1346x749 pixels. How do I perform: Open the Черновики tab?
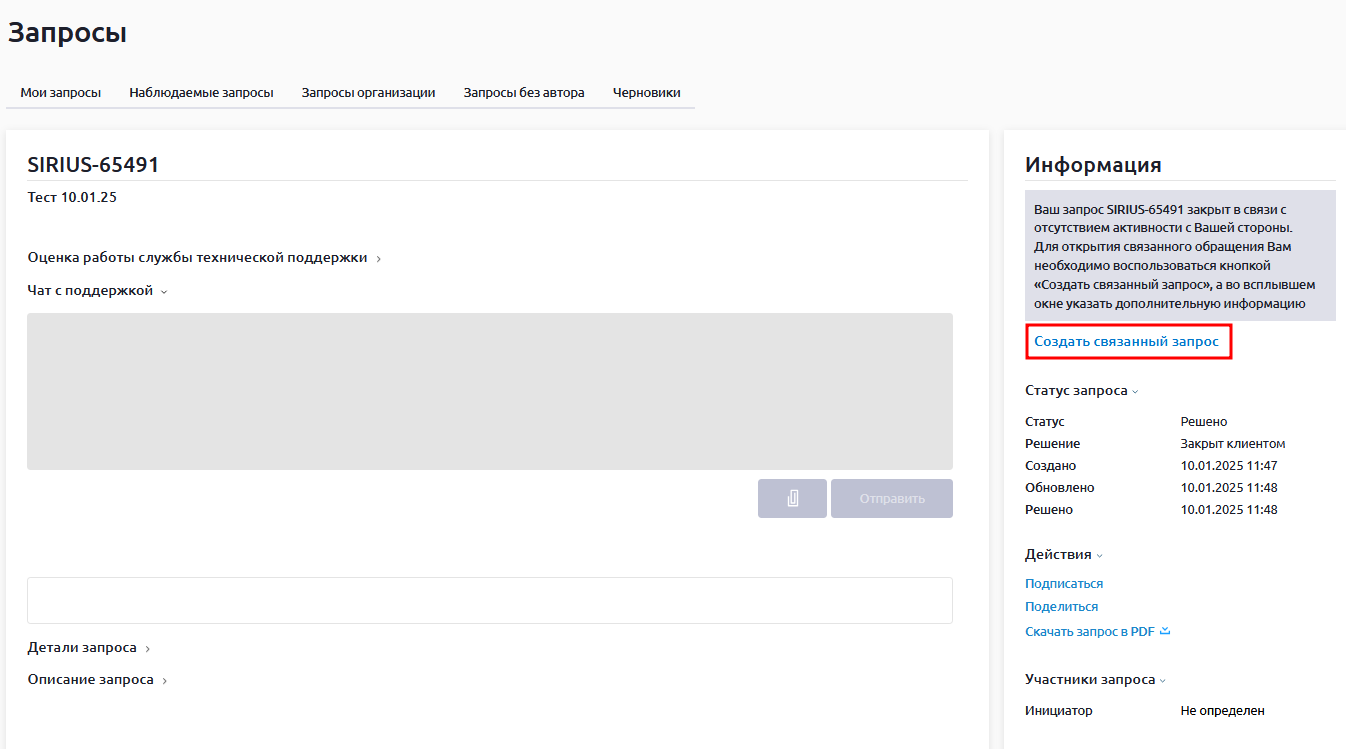pos(646,93)
